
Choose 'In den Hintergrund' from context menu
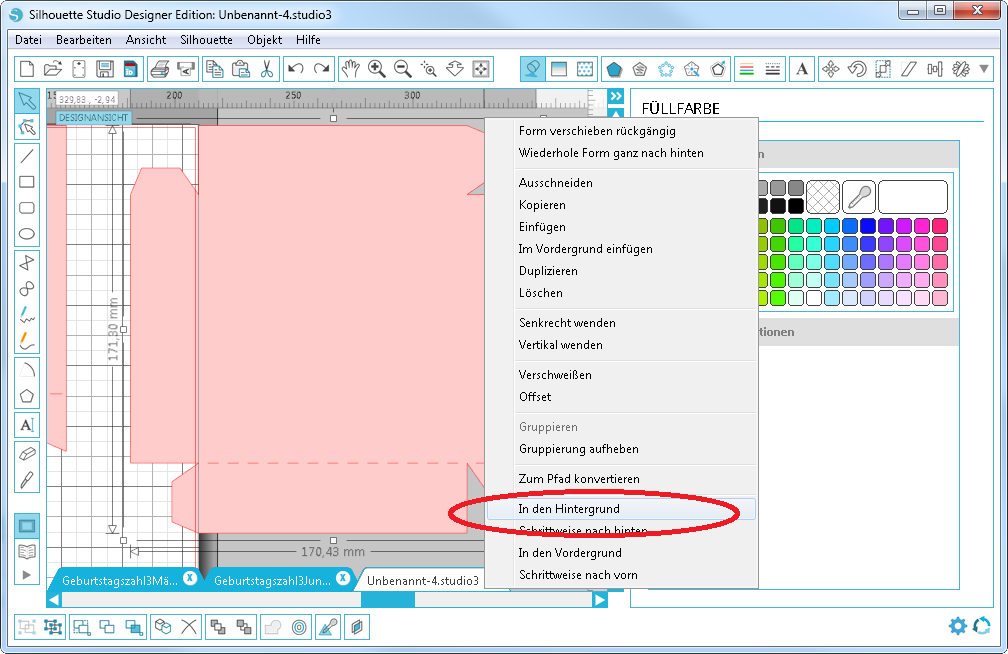(569, 509)
